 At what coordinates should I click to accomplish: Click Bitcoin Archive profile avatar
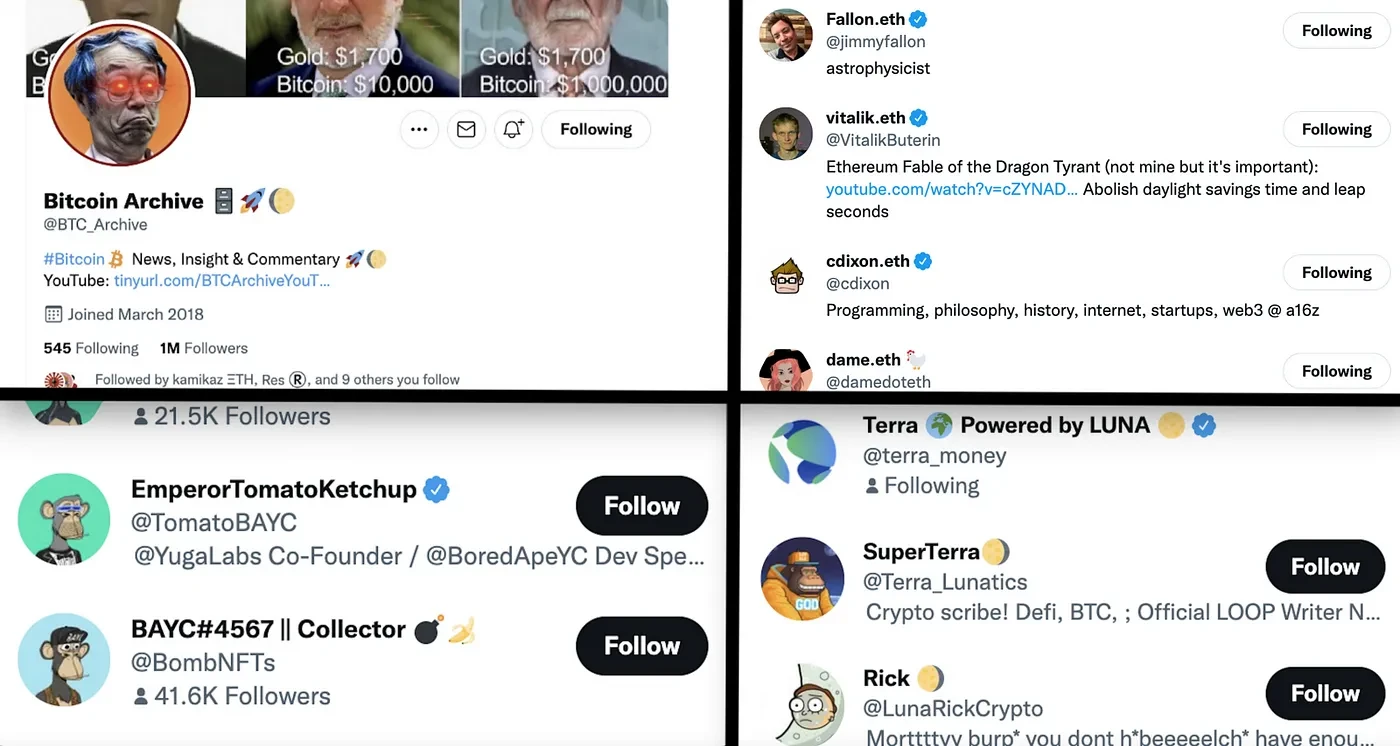pos(119,92)
